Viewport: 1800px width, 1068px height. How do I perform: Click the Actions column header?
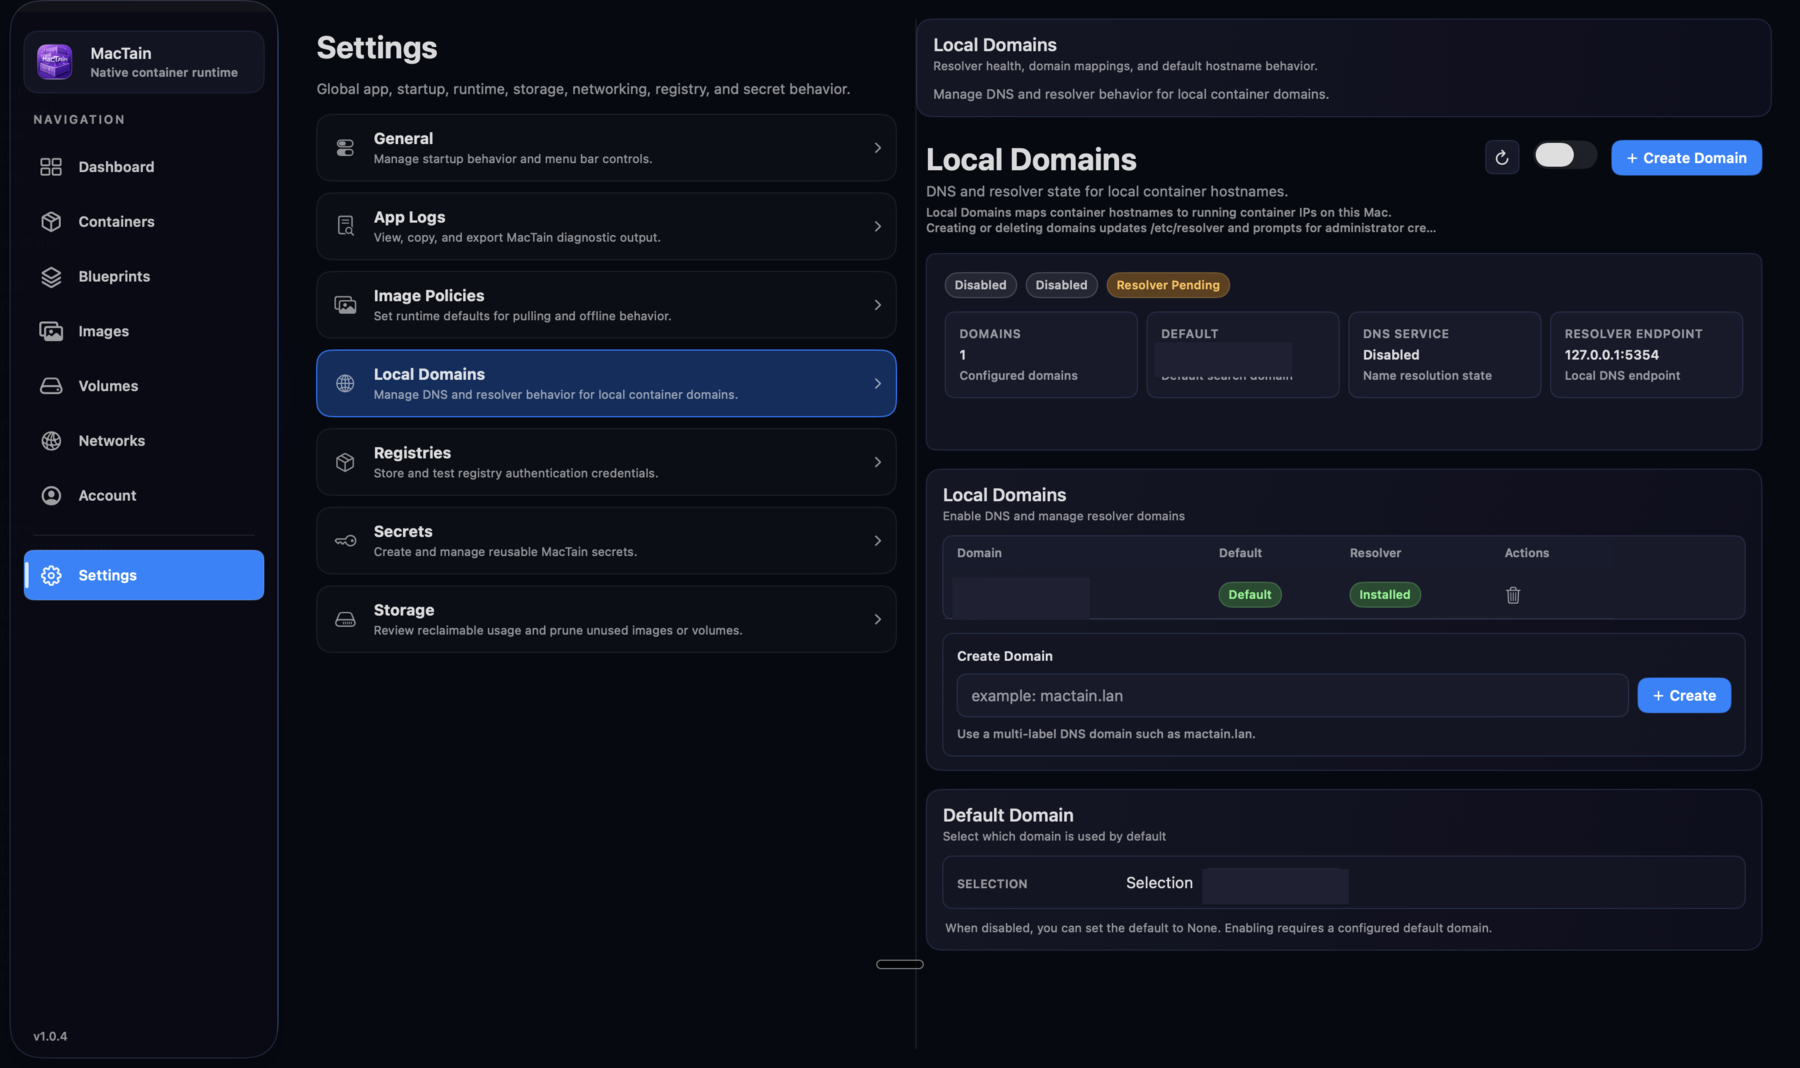1527,553
